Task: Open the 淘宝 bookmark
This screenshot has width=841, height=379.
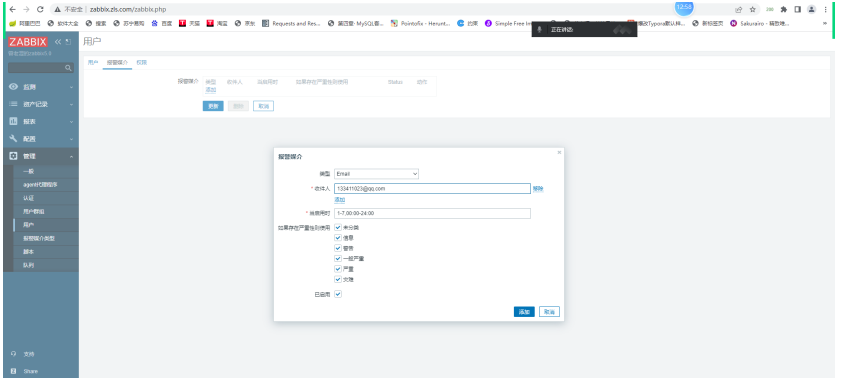Action: point(217,24)
